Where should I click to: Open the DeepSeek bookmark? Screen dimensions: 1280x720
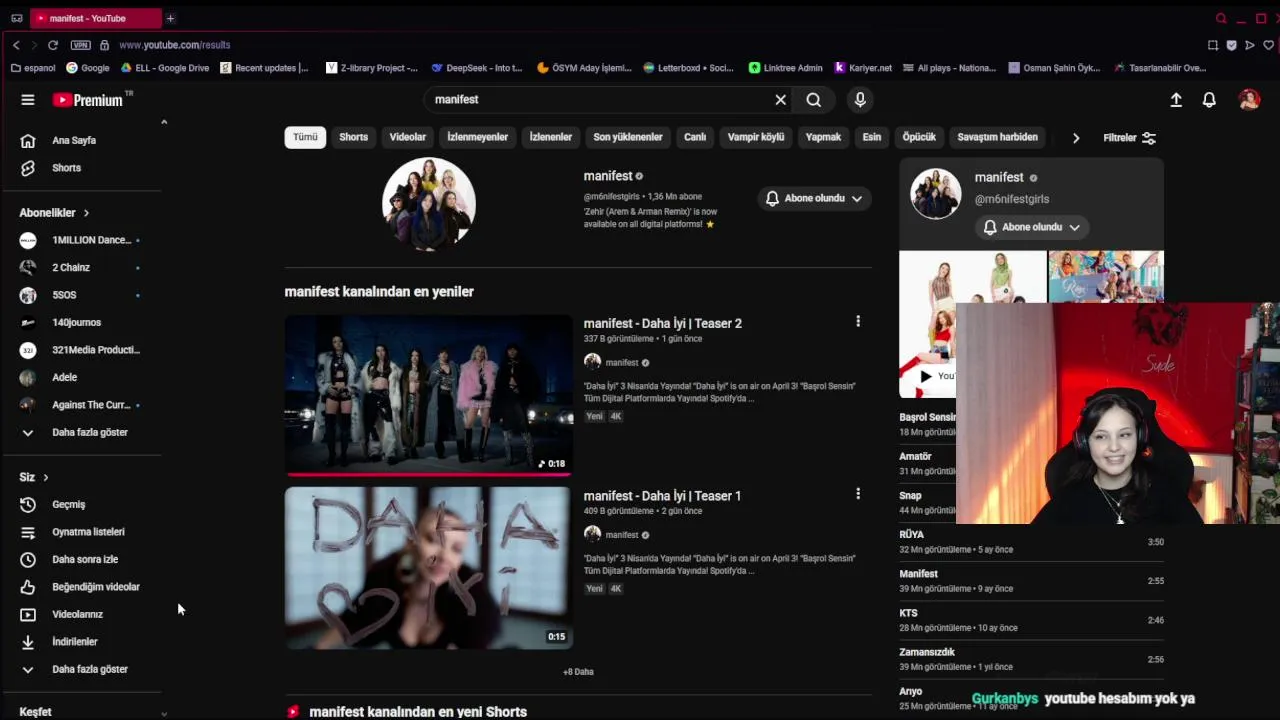point(477,68)
